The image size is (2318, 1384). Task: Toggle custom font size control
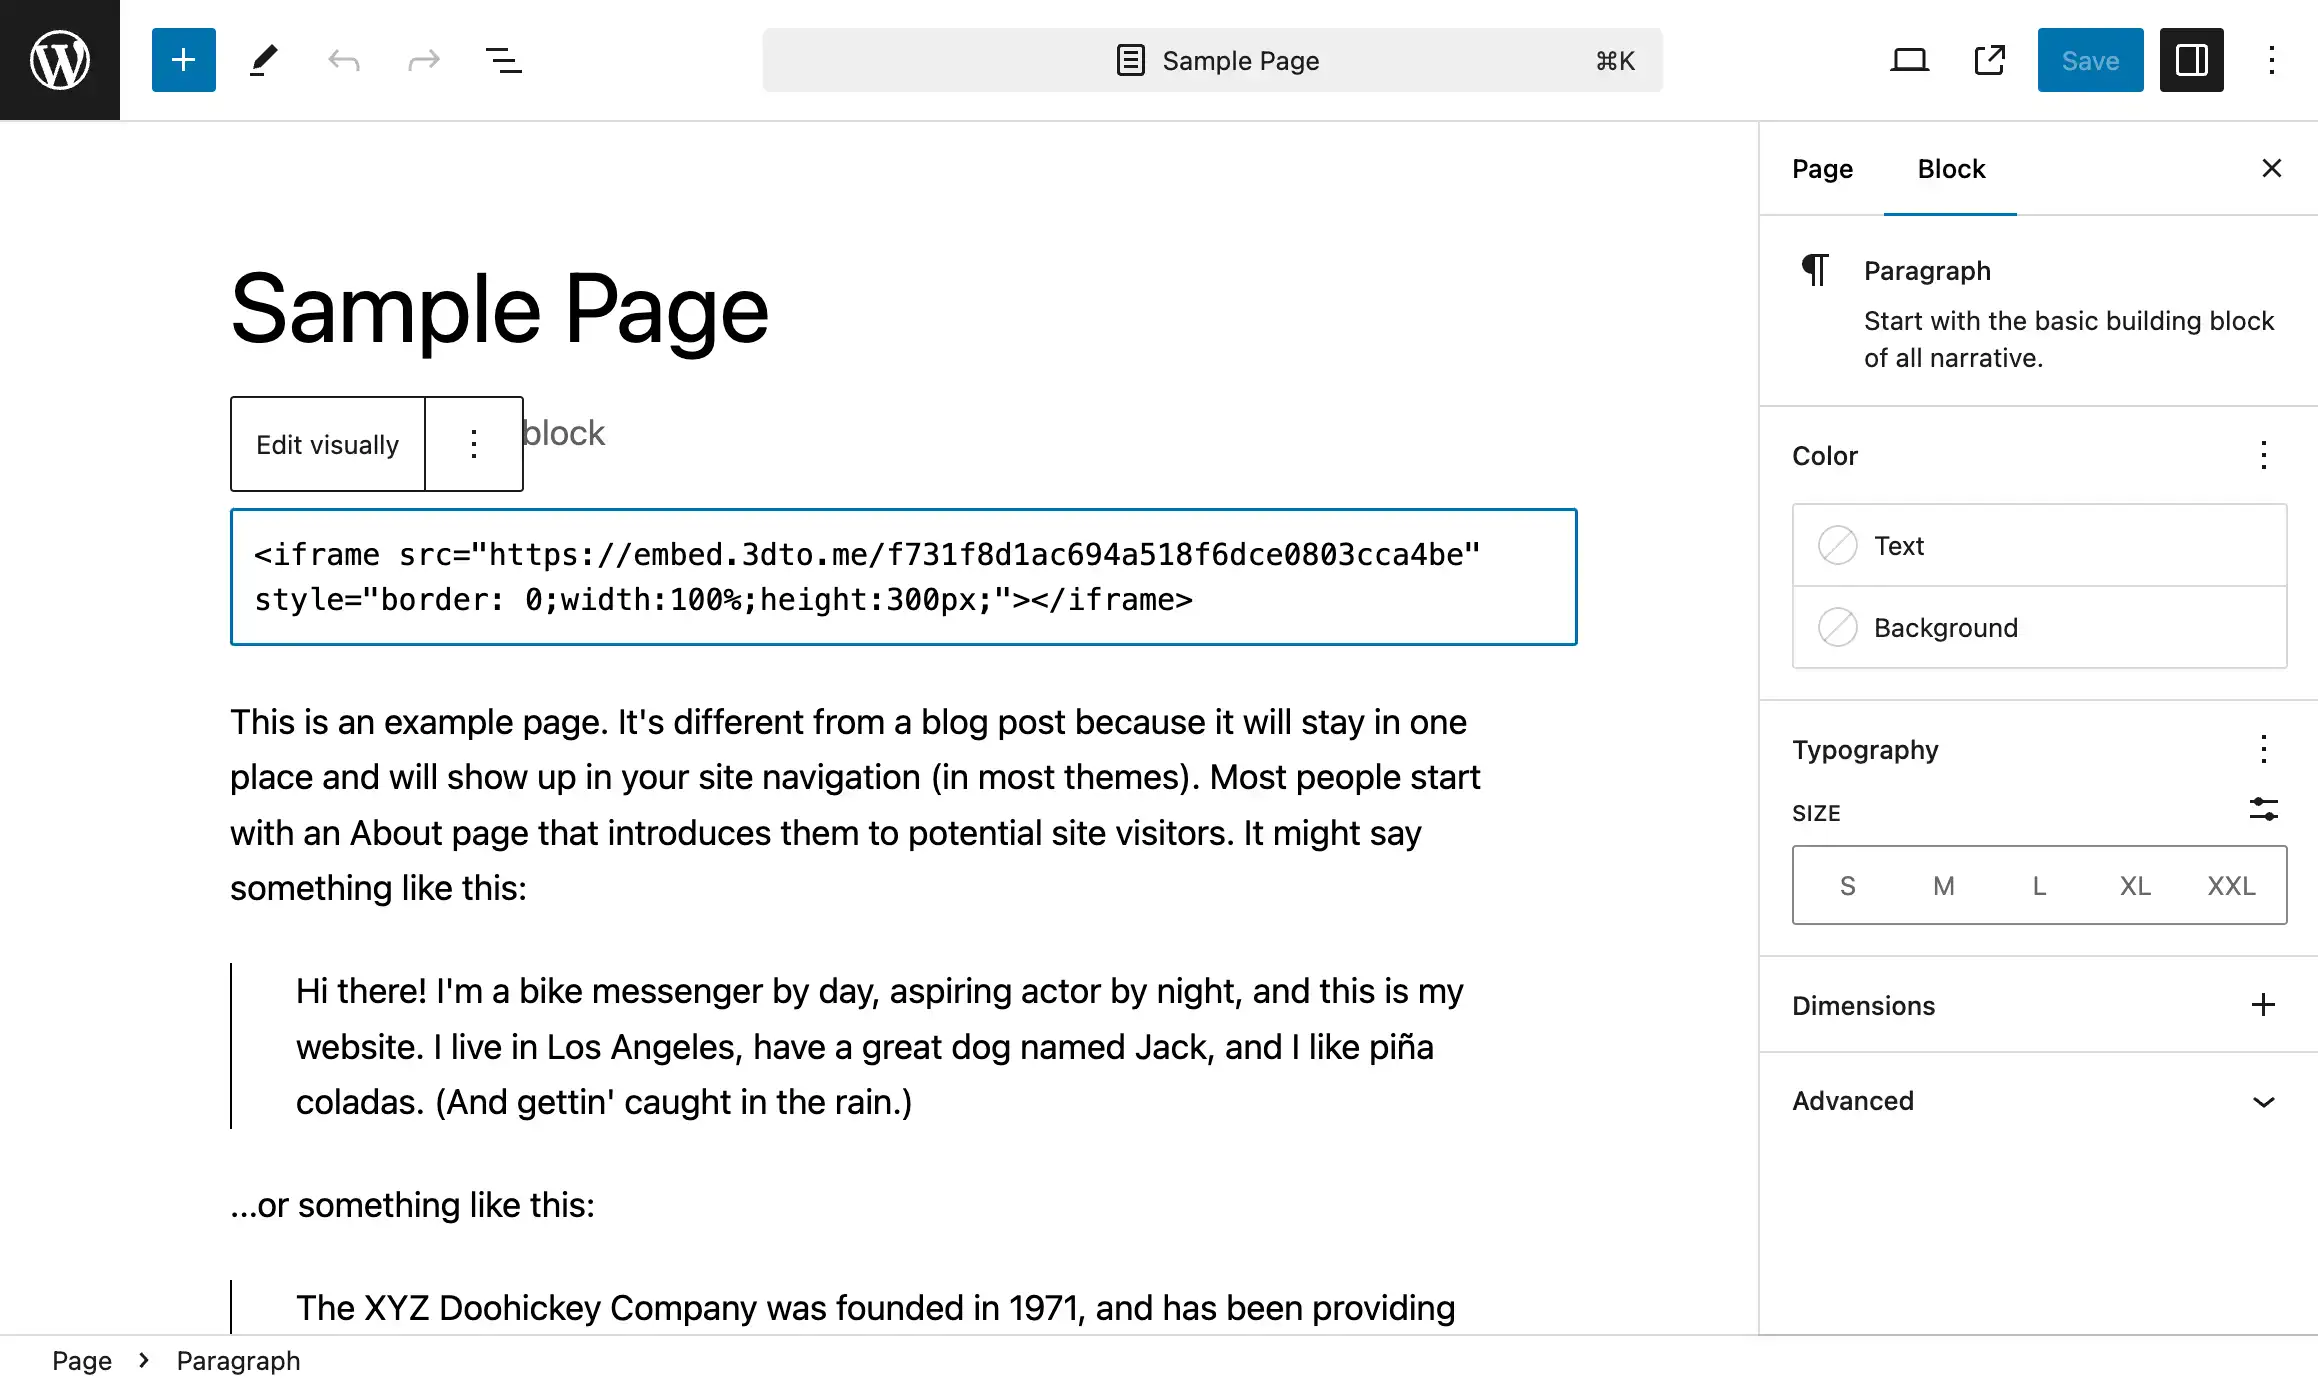tap(2263, 809)
